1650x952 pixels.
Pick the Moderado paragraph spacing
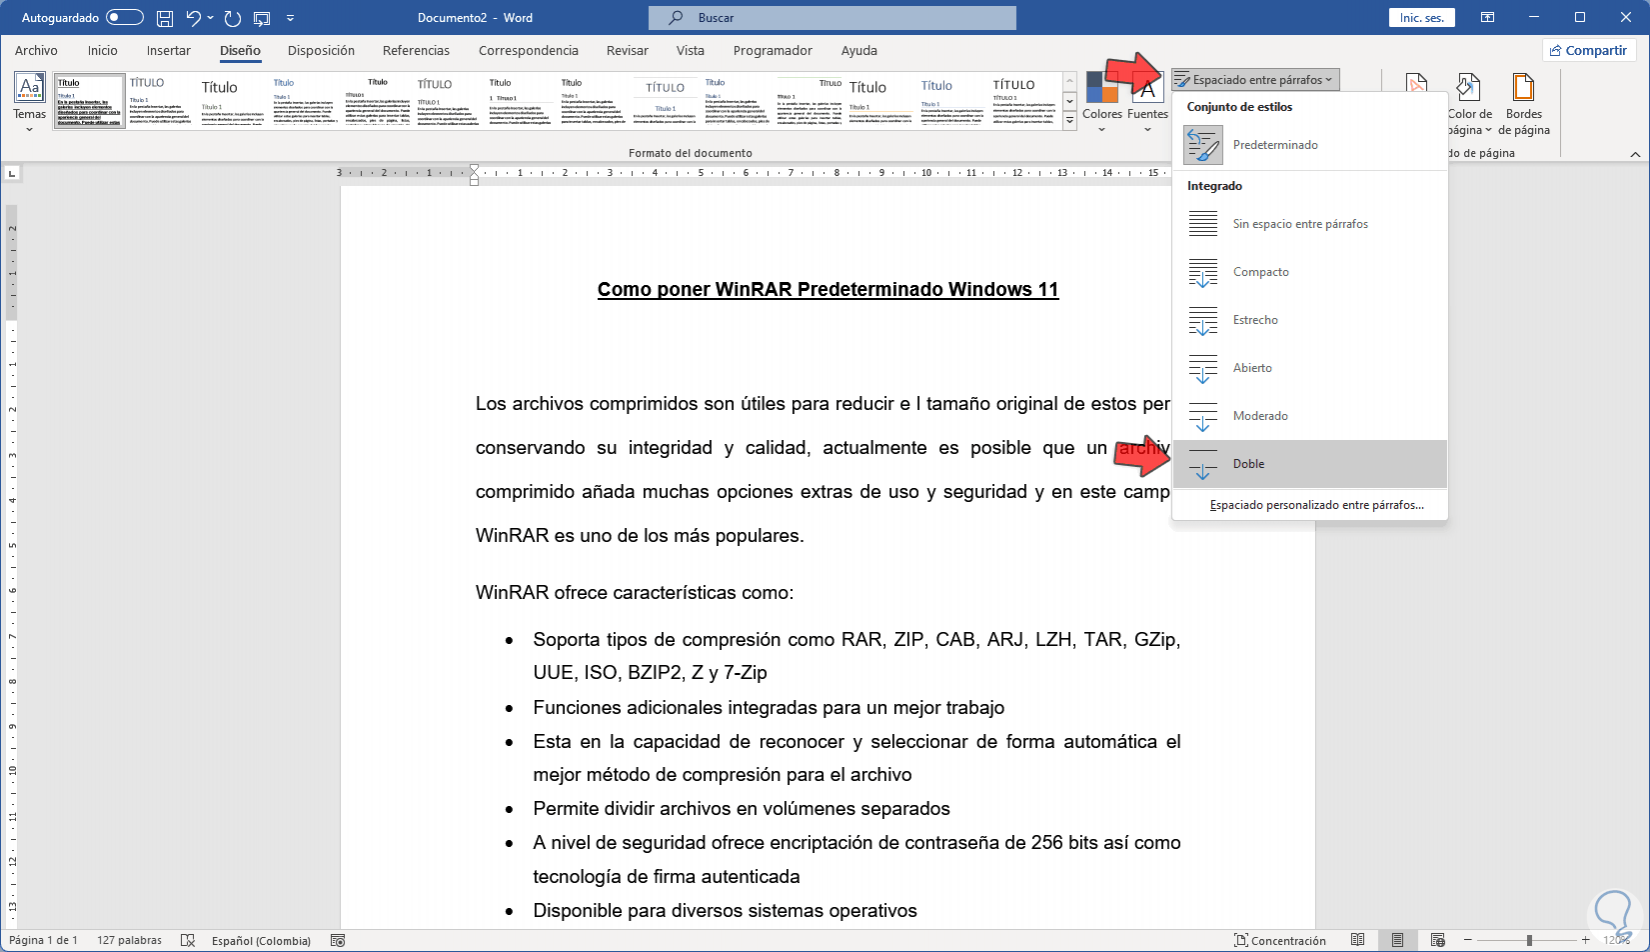point(1310,416)
